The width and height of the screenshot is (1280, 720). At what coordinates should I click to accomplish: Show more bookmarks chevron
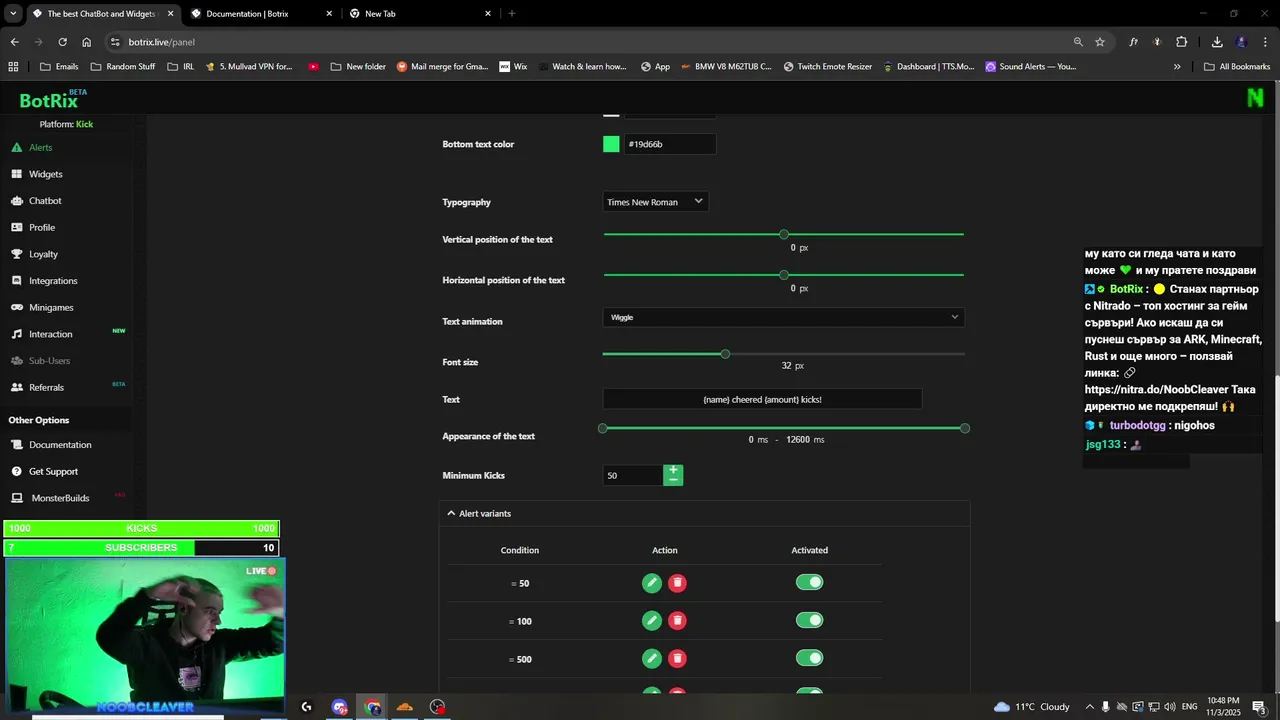[x=1177, y=67]
